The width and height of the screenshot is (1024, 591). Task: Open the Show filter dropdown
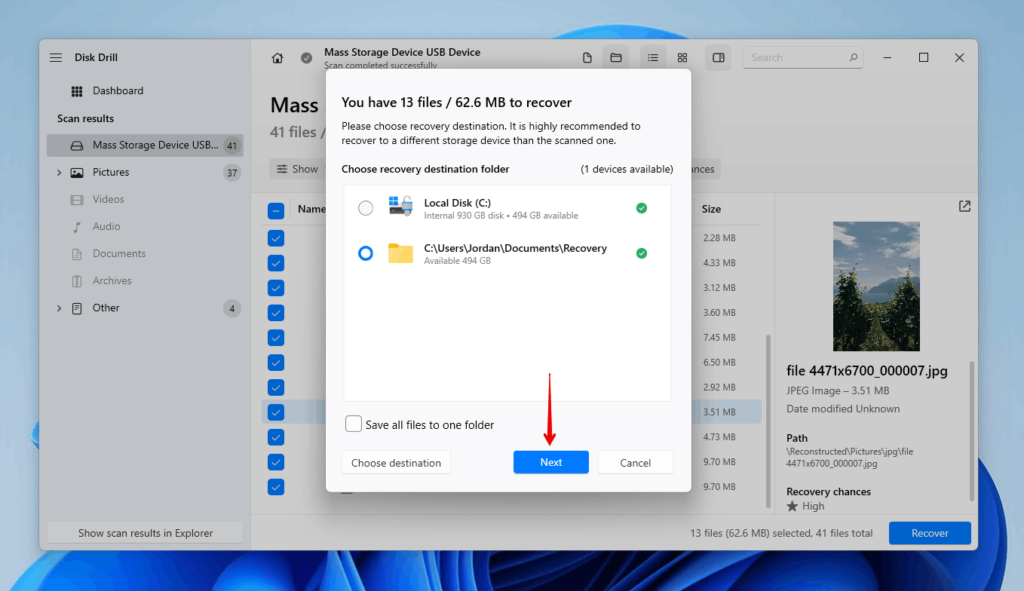click(299, 169)
